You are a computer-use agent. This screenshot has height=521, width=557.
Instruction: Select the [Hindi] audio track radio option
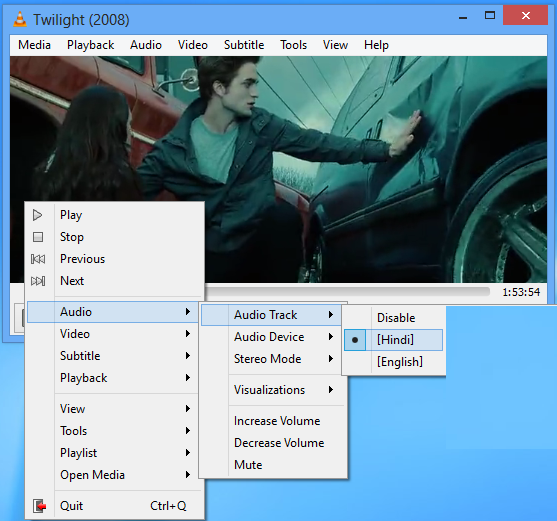pyautogui.click(x=393, y=340)
